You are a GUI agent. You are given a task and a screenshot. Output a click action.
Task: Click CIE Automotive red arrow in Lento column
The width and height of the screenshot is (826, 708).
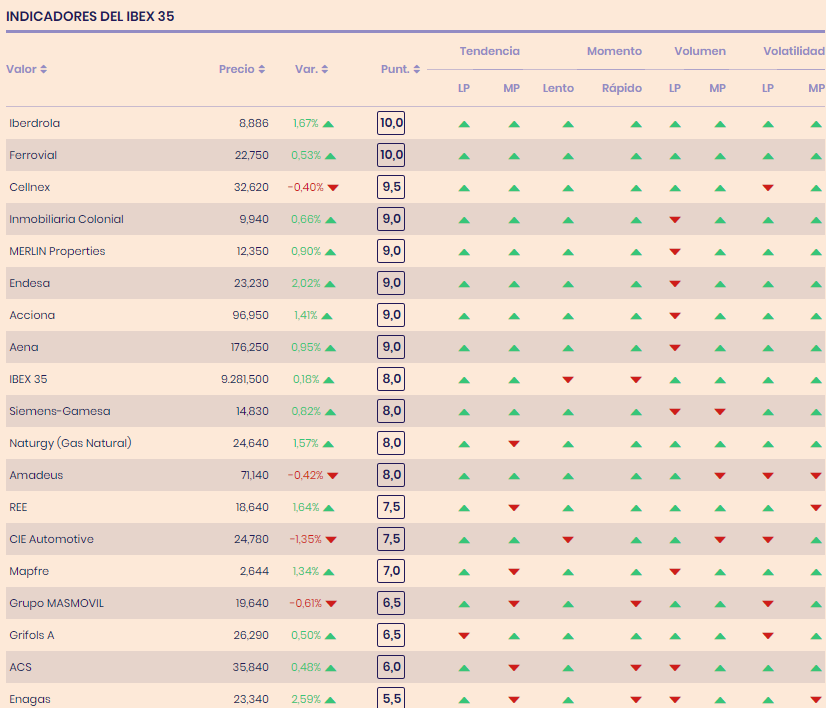[568, 540]
